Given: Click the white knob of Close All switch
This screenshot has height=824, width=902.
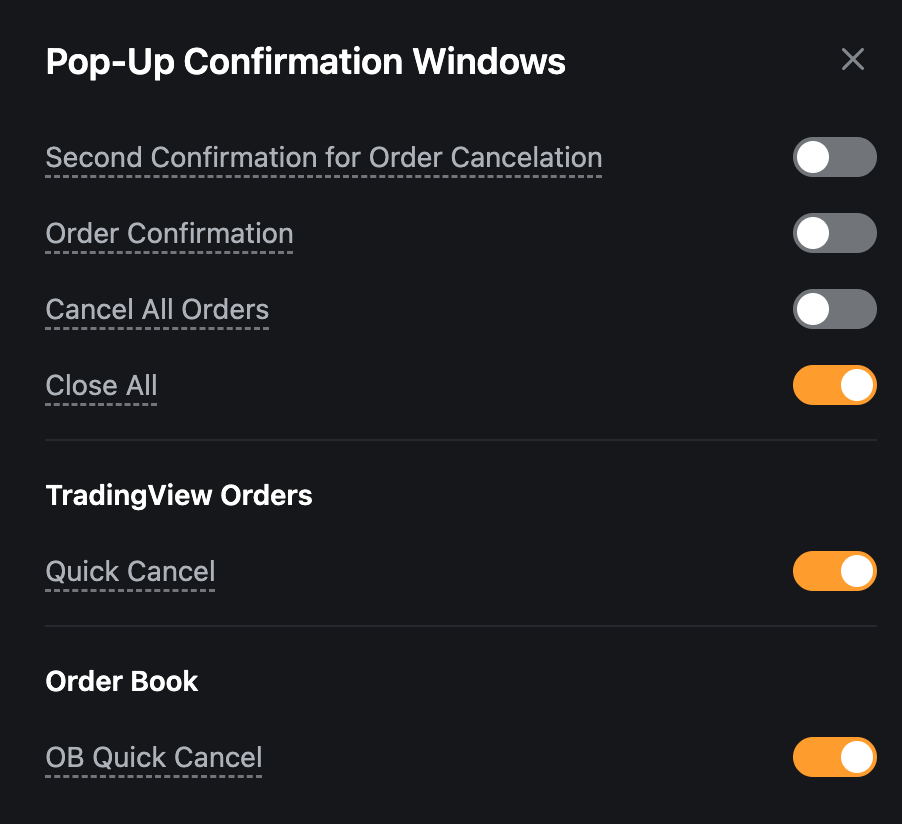Looking at the screenshot, I should pos(857,386).
